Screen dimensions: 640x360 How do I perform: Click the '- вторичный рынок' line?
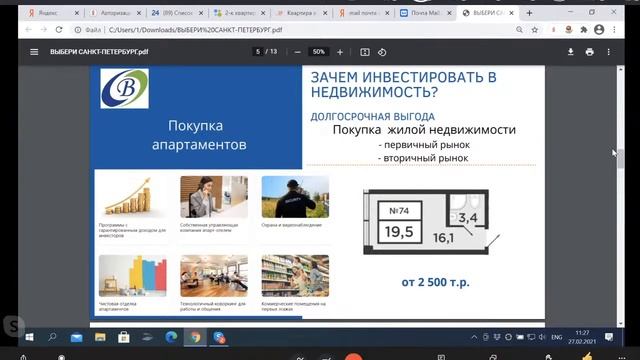pos(423,158)
